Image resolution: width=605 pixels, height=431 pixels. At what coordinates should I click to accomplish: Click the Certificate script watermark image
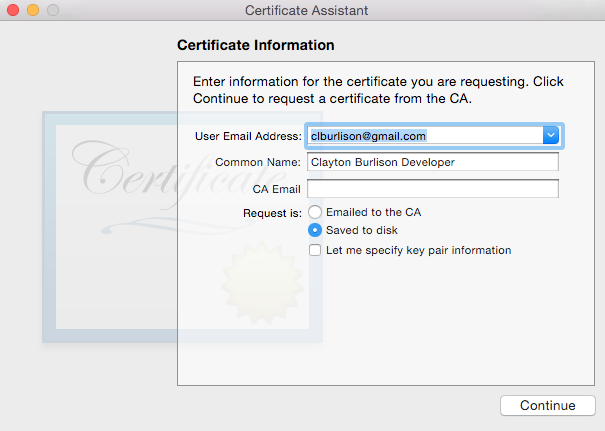[177, 172]
